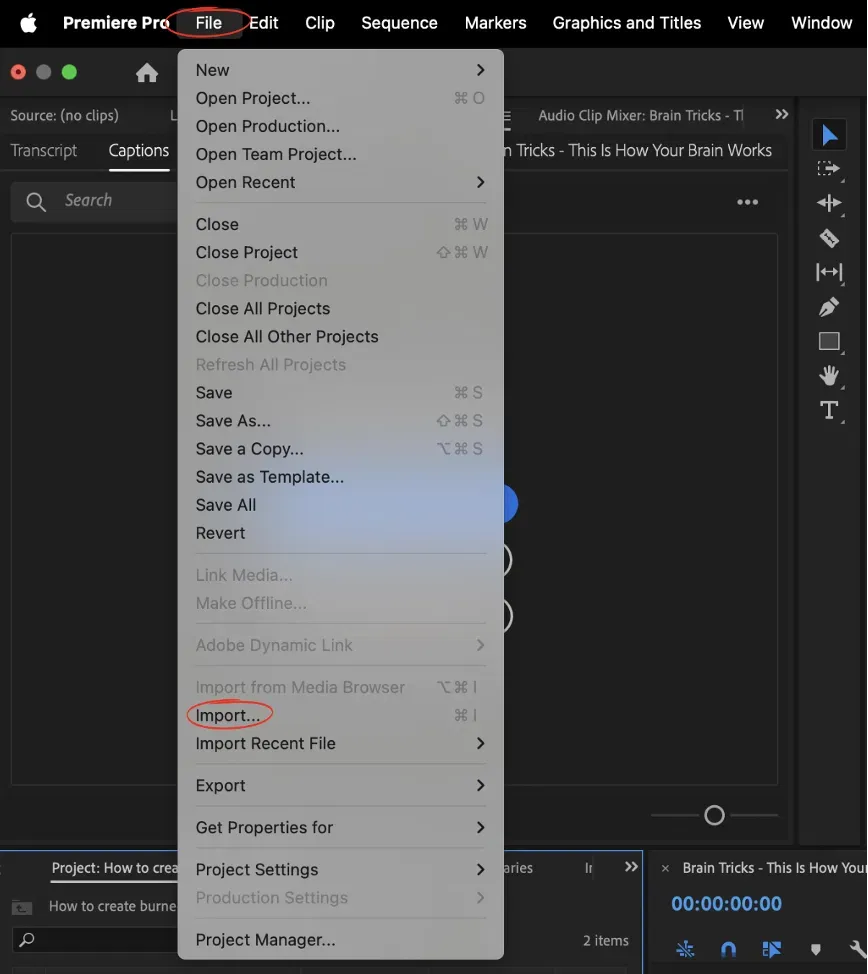Click the Captions Search field
The image size is (868, 974).
pyautogui.click(x=94, y=201)
